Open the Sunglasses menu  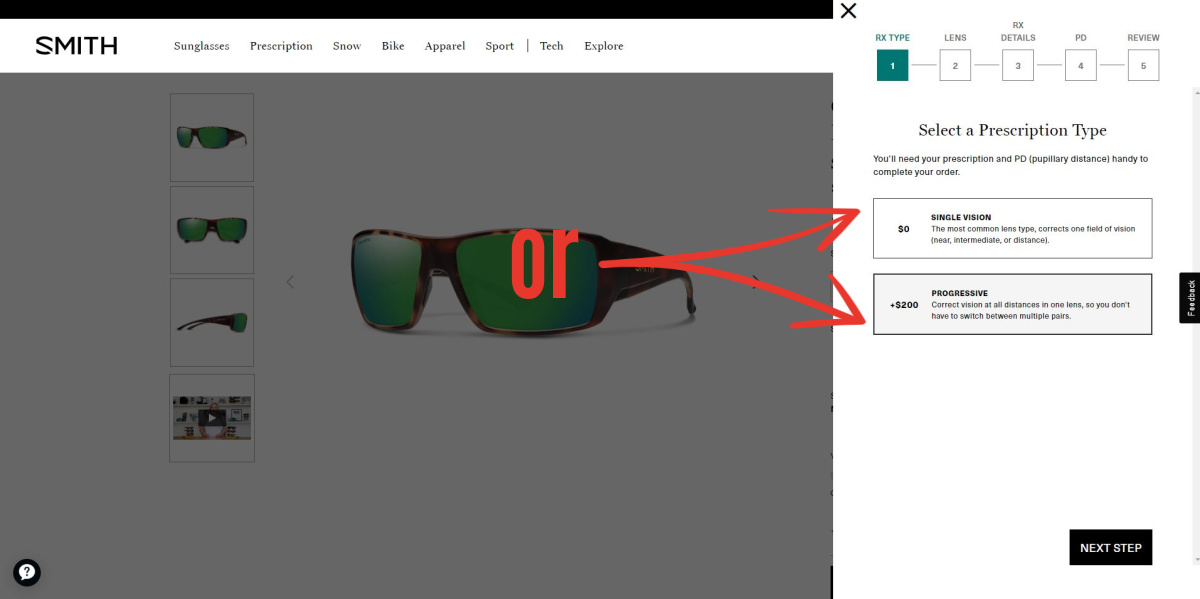(201, 46)
